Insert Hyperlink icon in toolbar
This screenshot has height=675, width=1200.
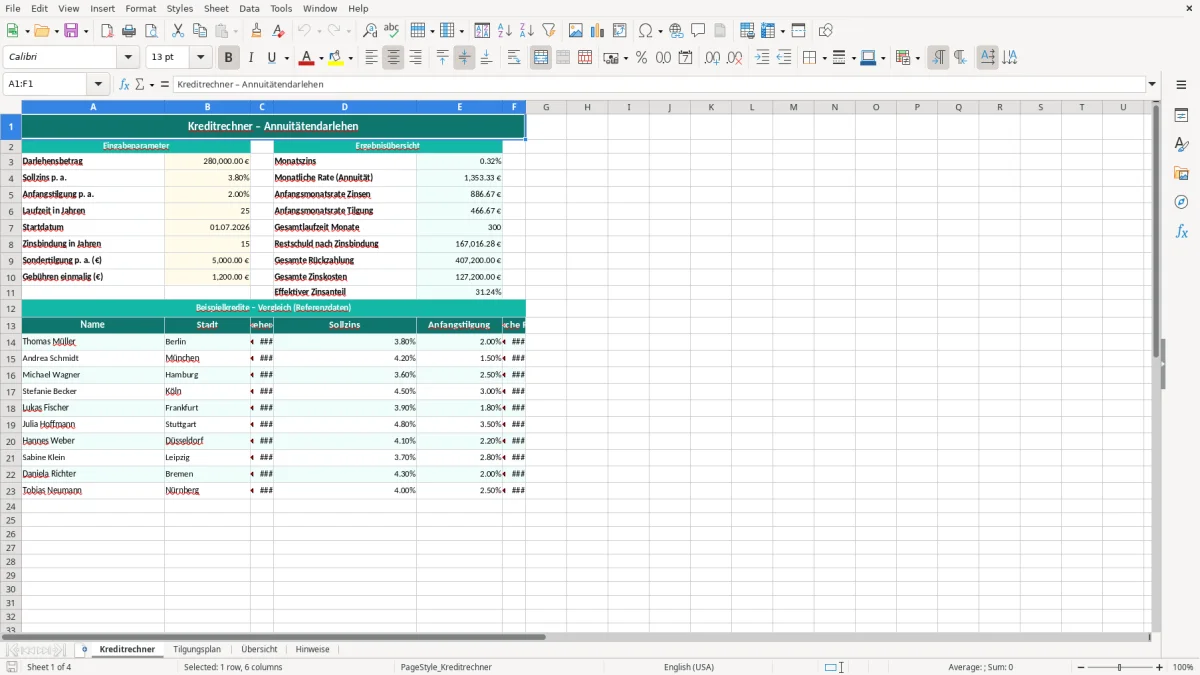pos(676,31)
